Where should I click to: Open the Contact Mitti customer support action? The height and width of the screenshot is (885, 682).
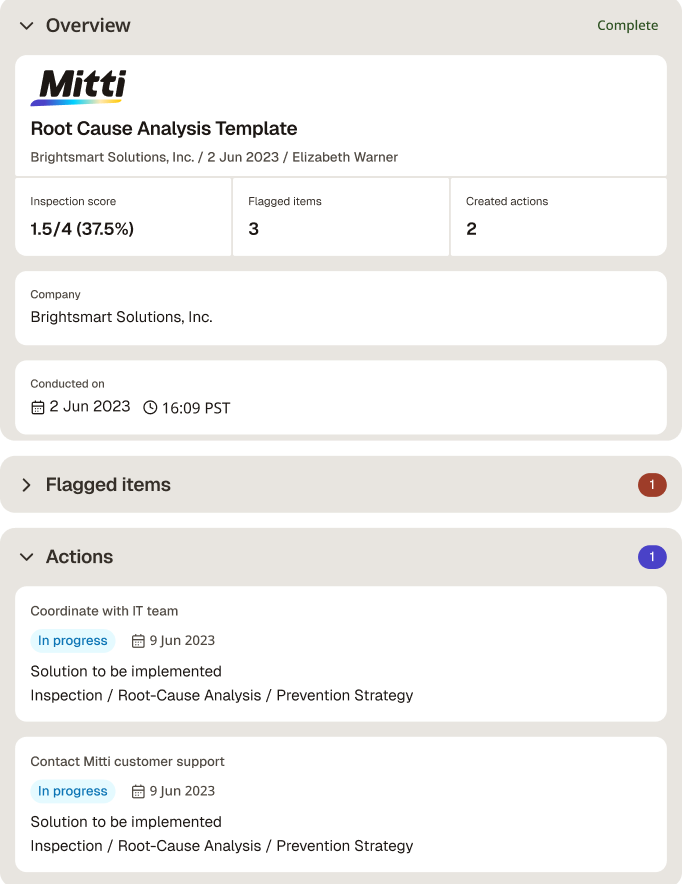pos(341,805)
